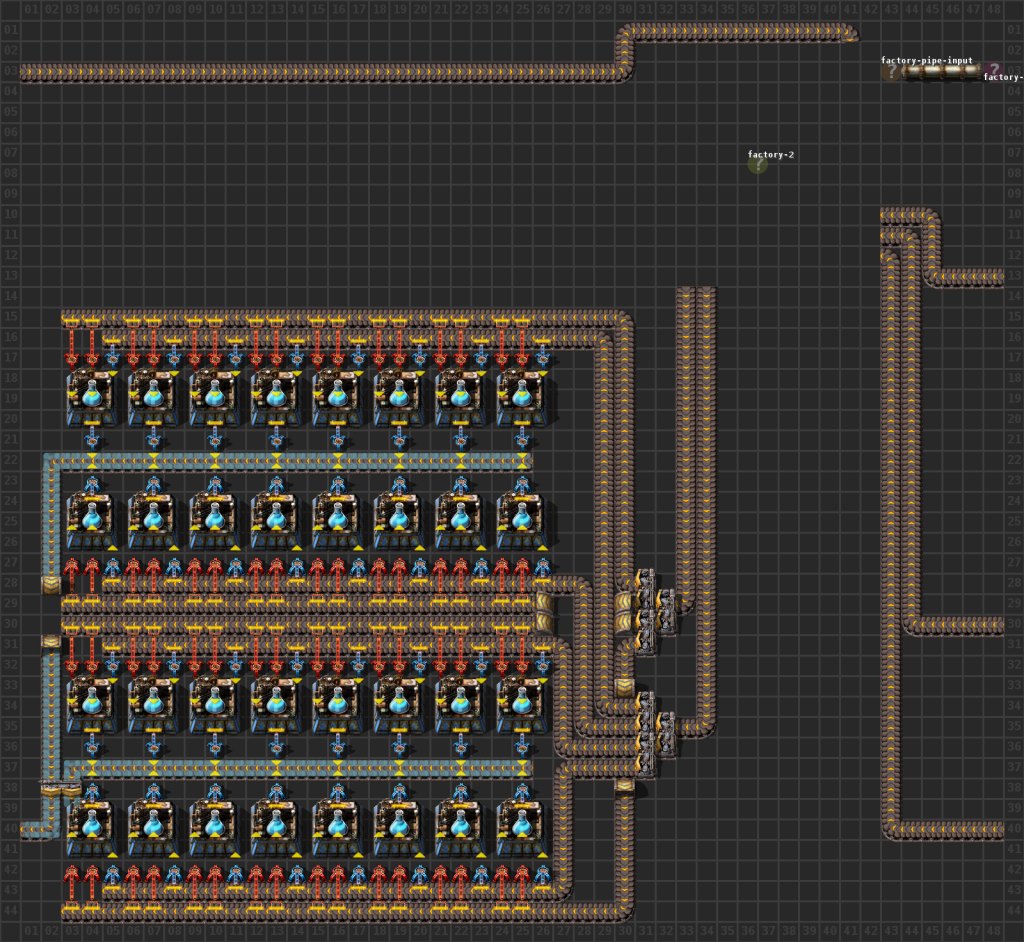Select the rightmost splitter in the upper splitter cluster
The image size is (1024, 942).
[665, 610]
